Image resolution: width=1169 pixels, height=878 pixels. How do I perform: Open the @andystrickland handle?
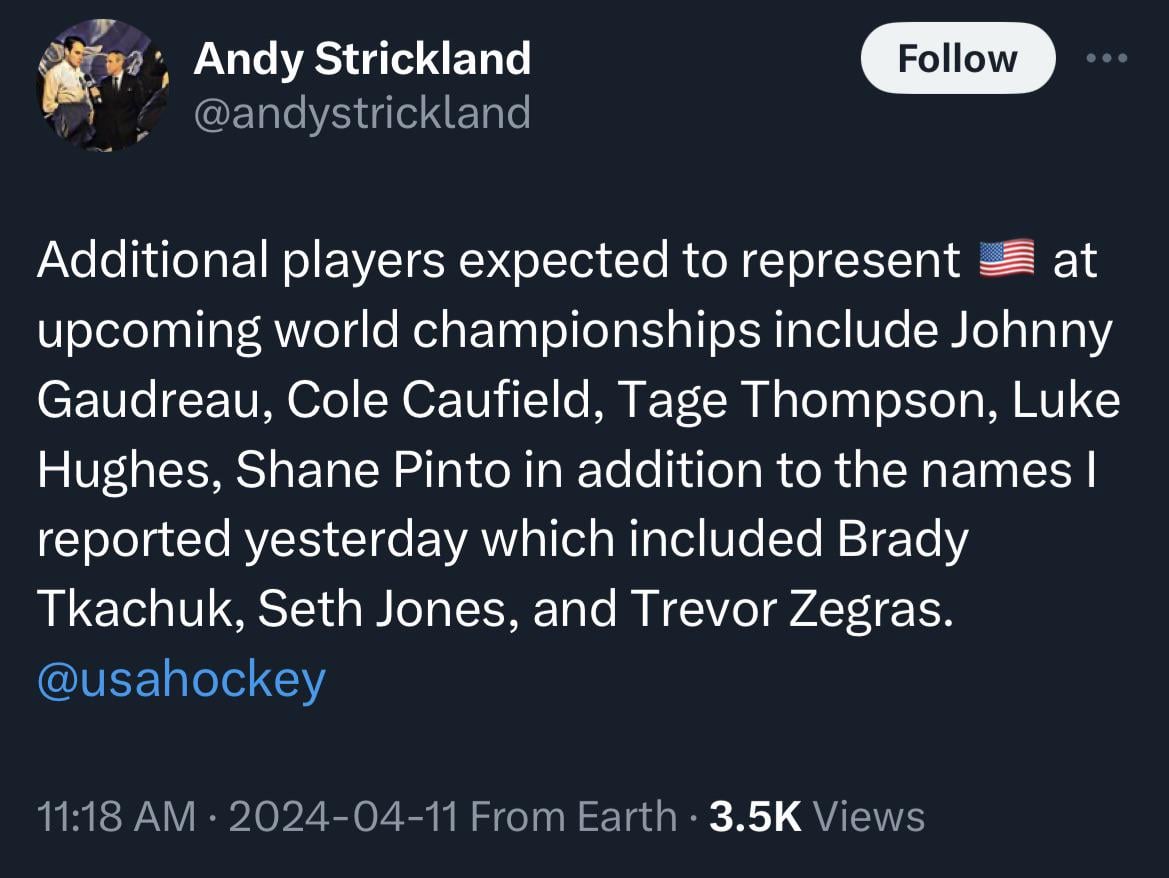click(362, 112)
